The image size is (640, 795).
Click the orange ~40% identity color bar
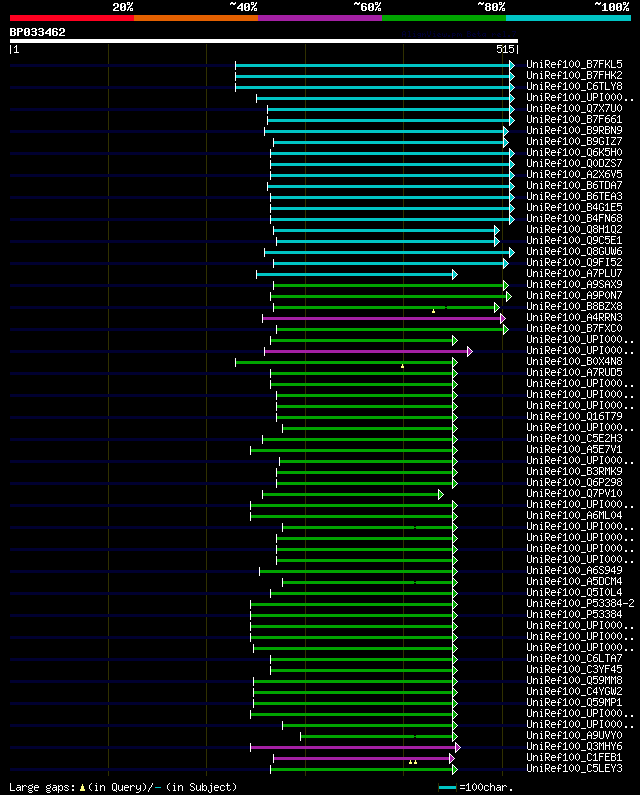point(196,18)
